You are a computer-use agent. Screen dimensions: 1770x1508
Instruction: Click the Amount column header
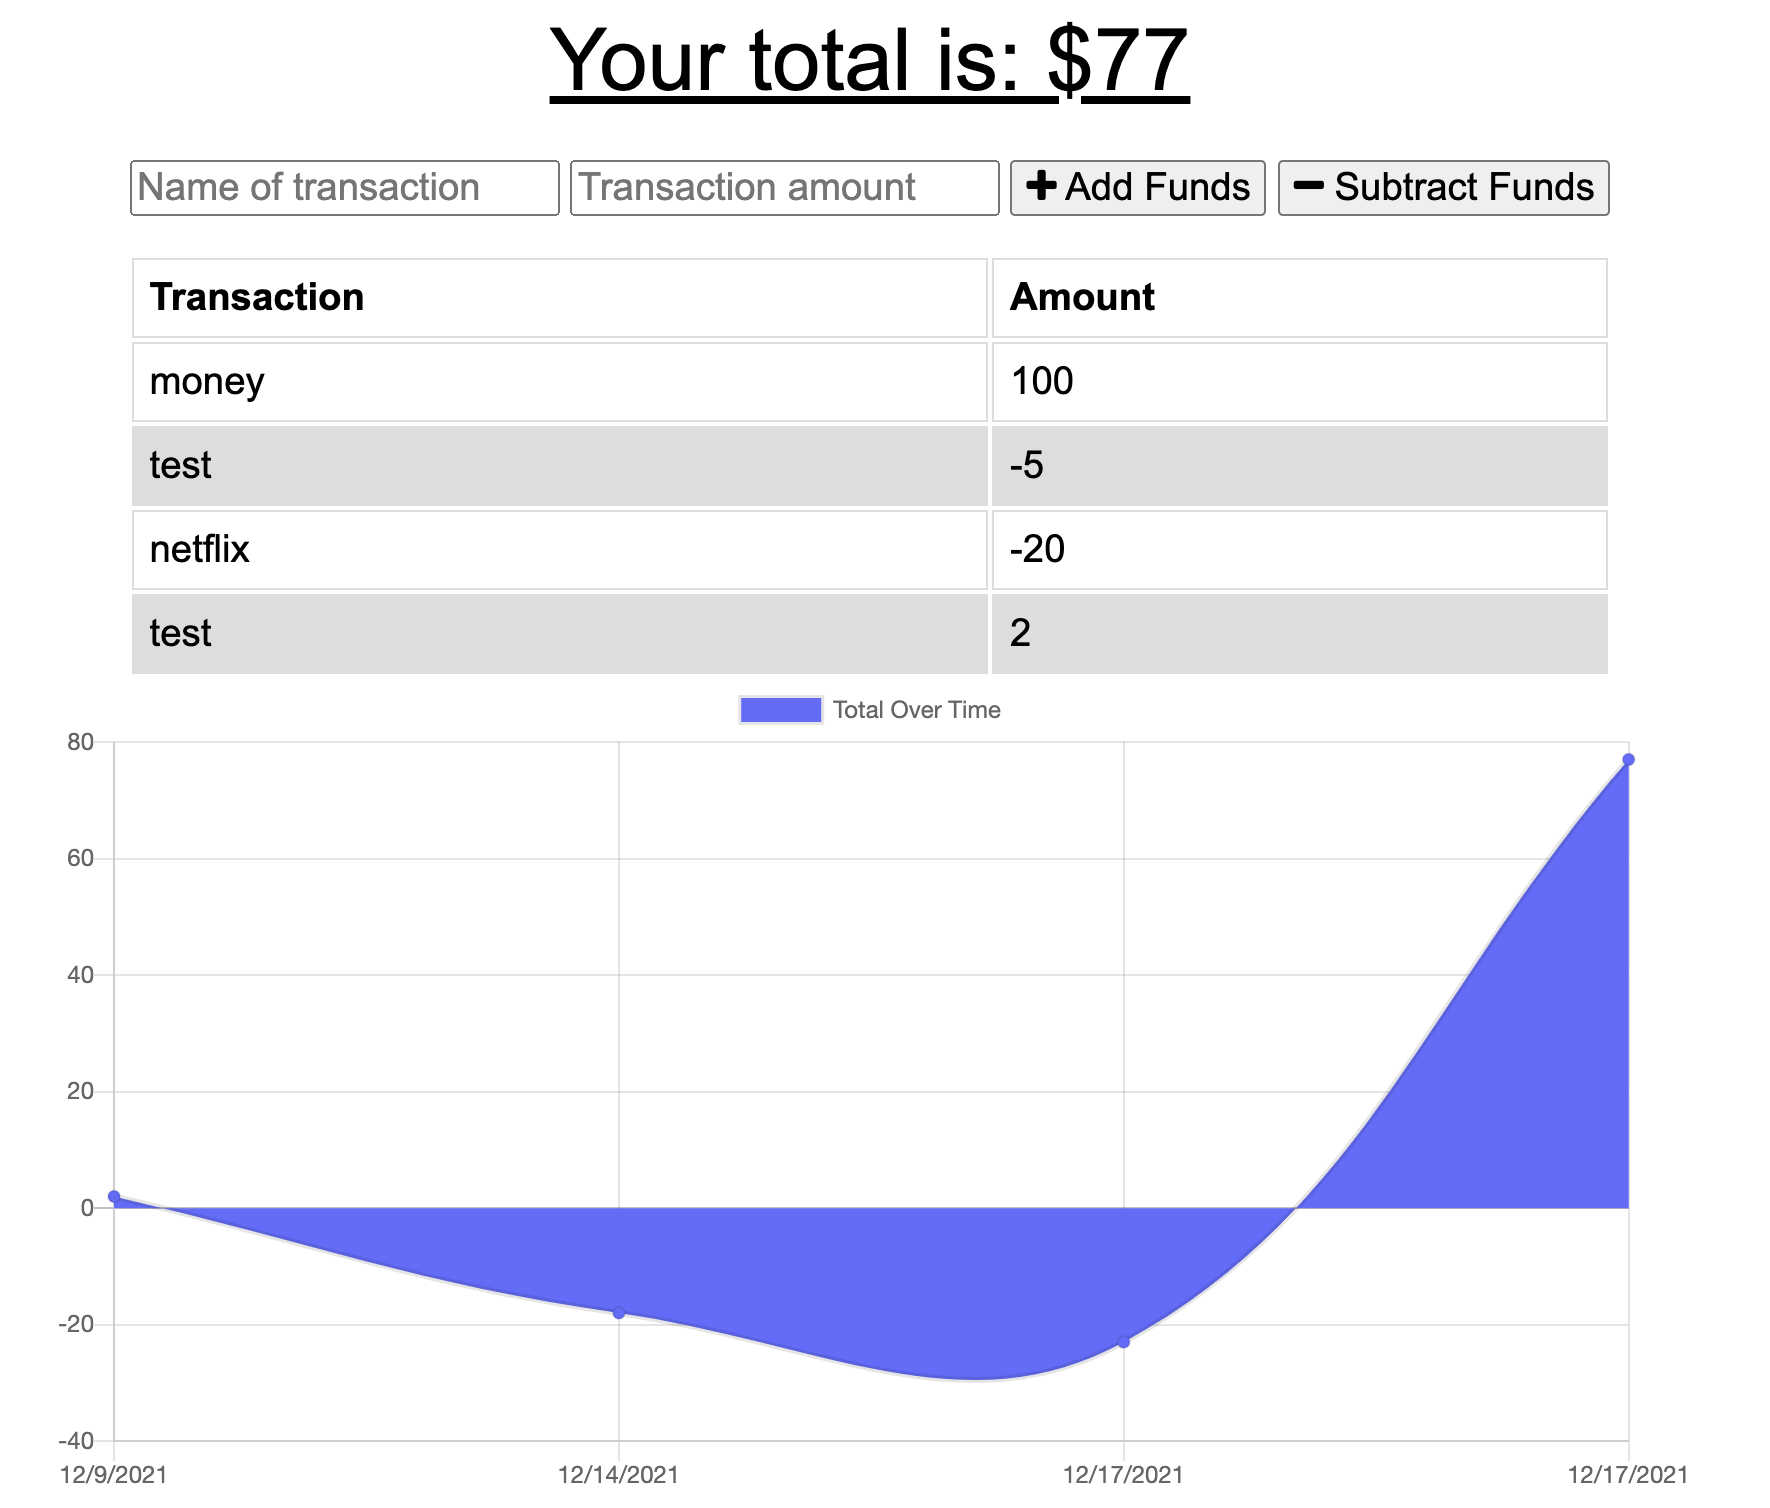click(1082, 296)
